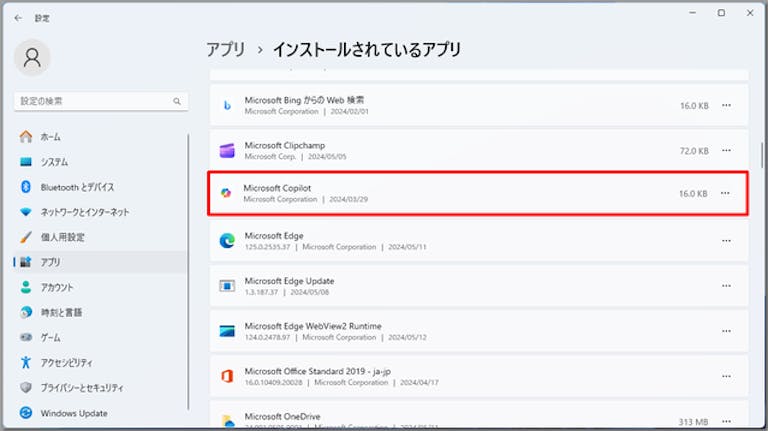Open more options for Microsoft Copilot
Viewport: 768px width, 431px height.
click(x=725, y=193)
